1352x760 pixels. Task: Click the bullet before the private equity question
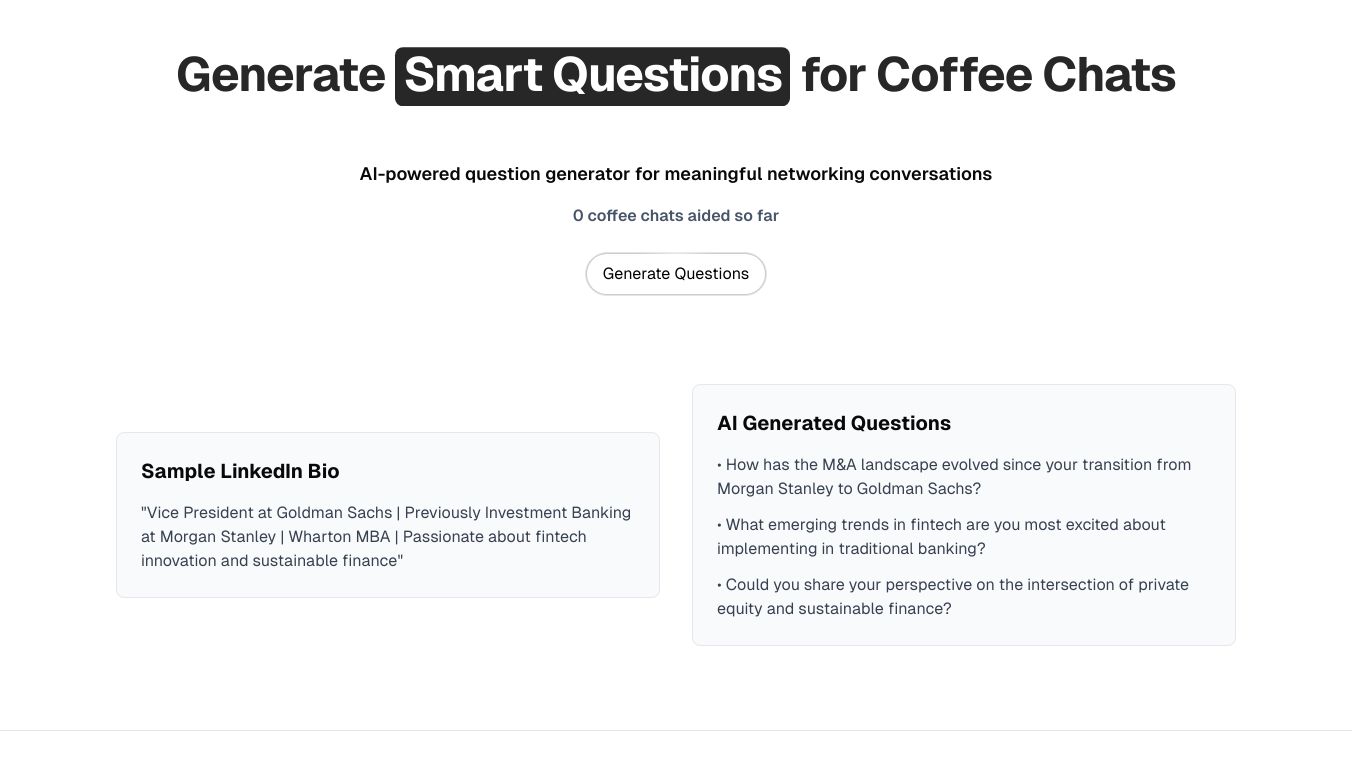click(x=720, y=585)
